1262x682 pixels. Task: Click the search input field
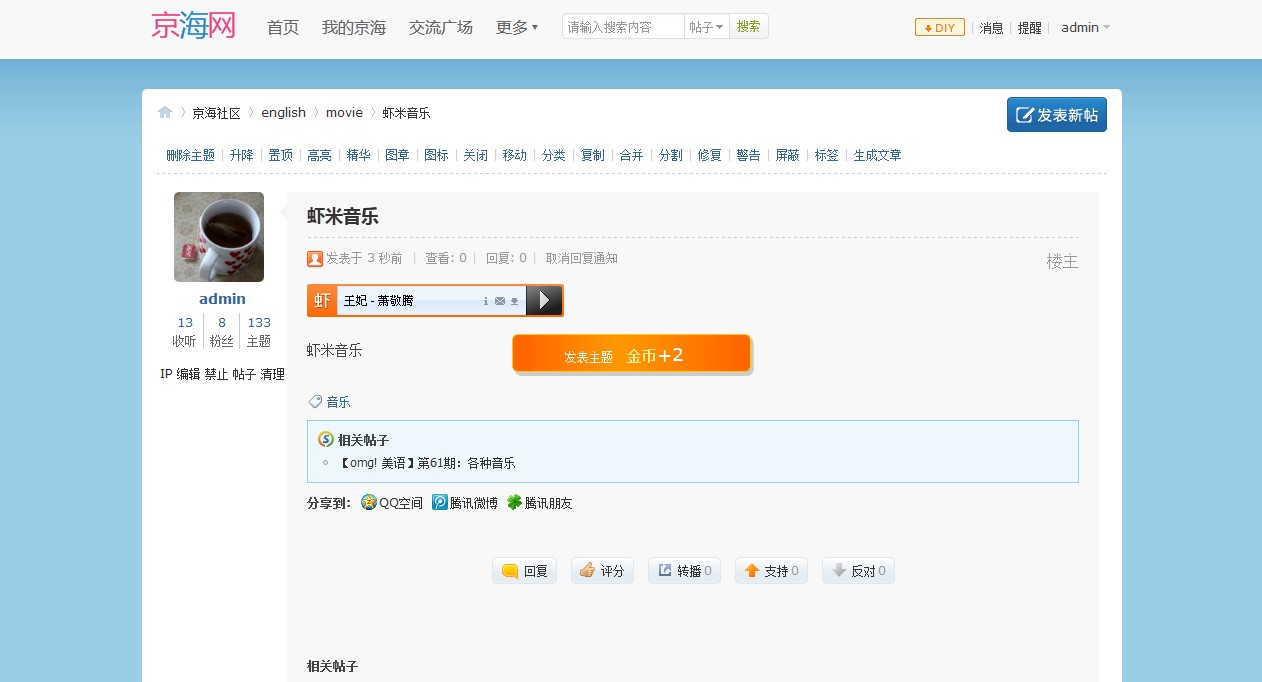(624, 27)
